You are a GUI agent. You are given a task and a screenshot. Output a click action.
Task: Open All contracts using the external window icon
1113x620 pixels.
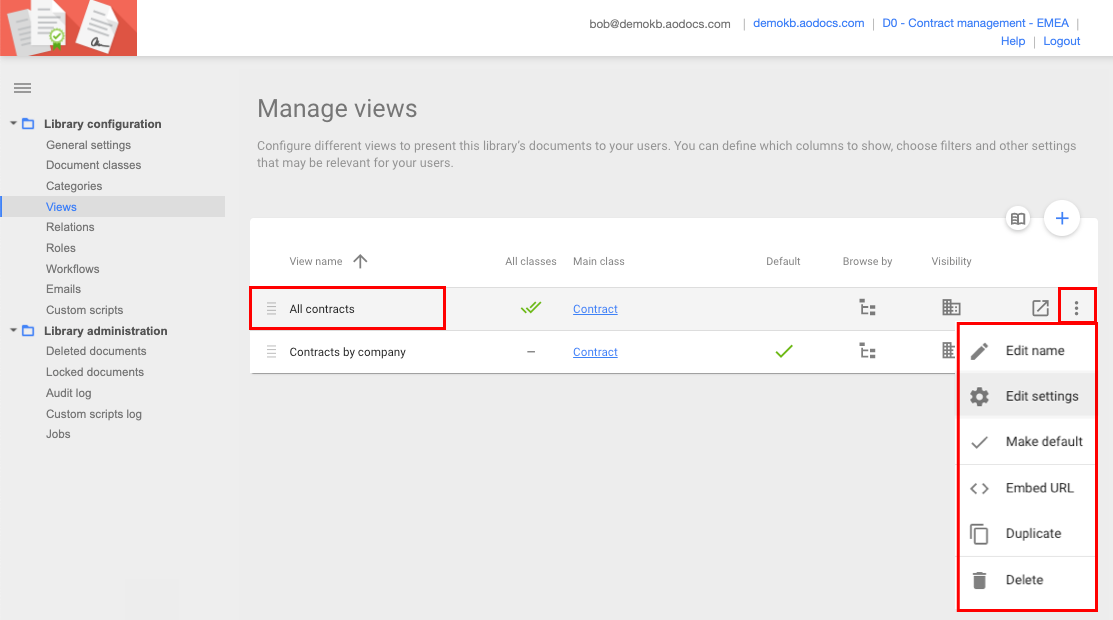(1039, 307)
